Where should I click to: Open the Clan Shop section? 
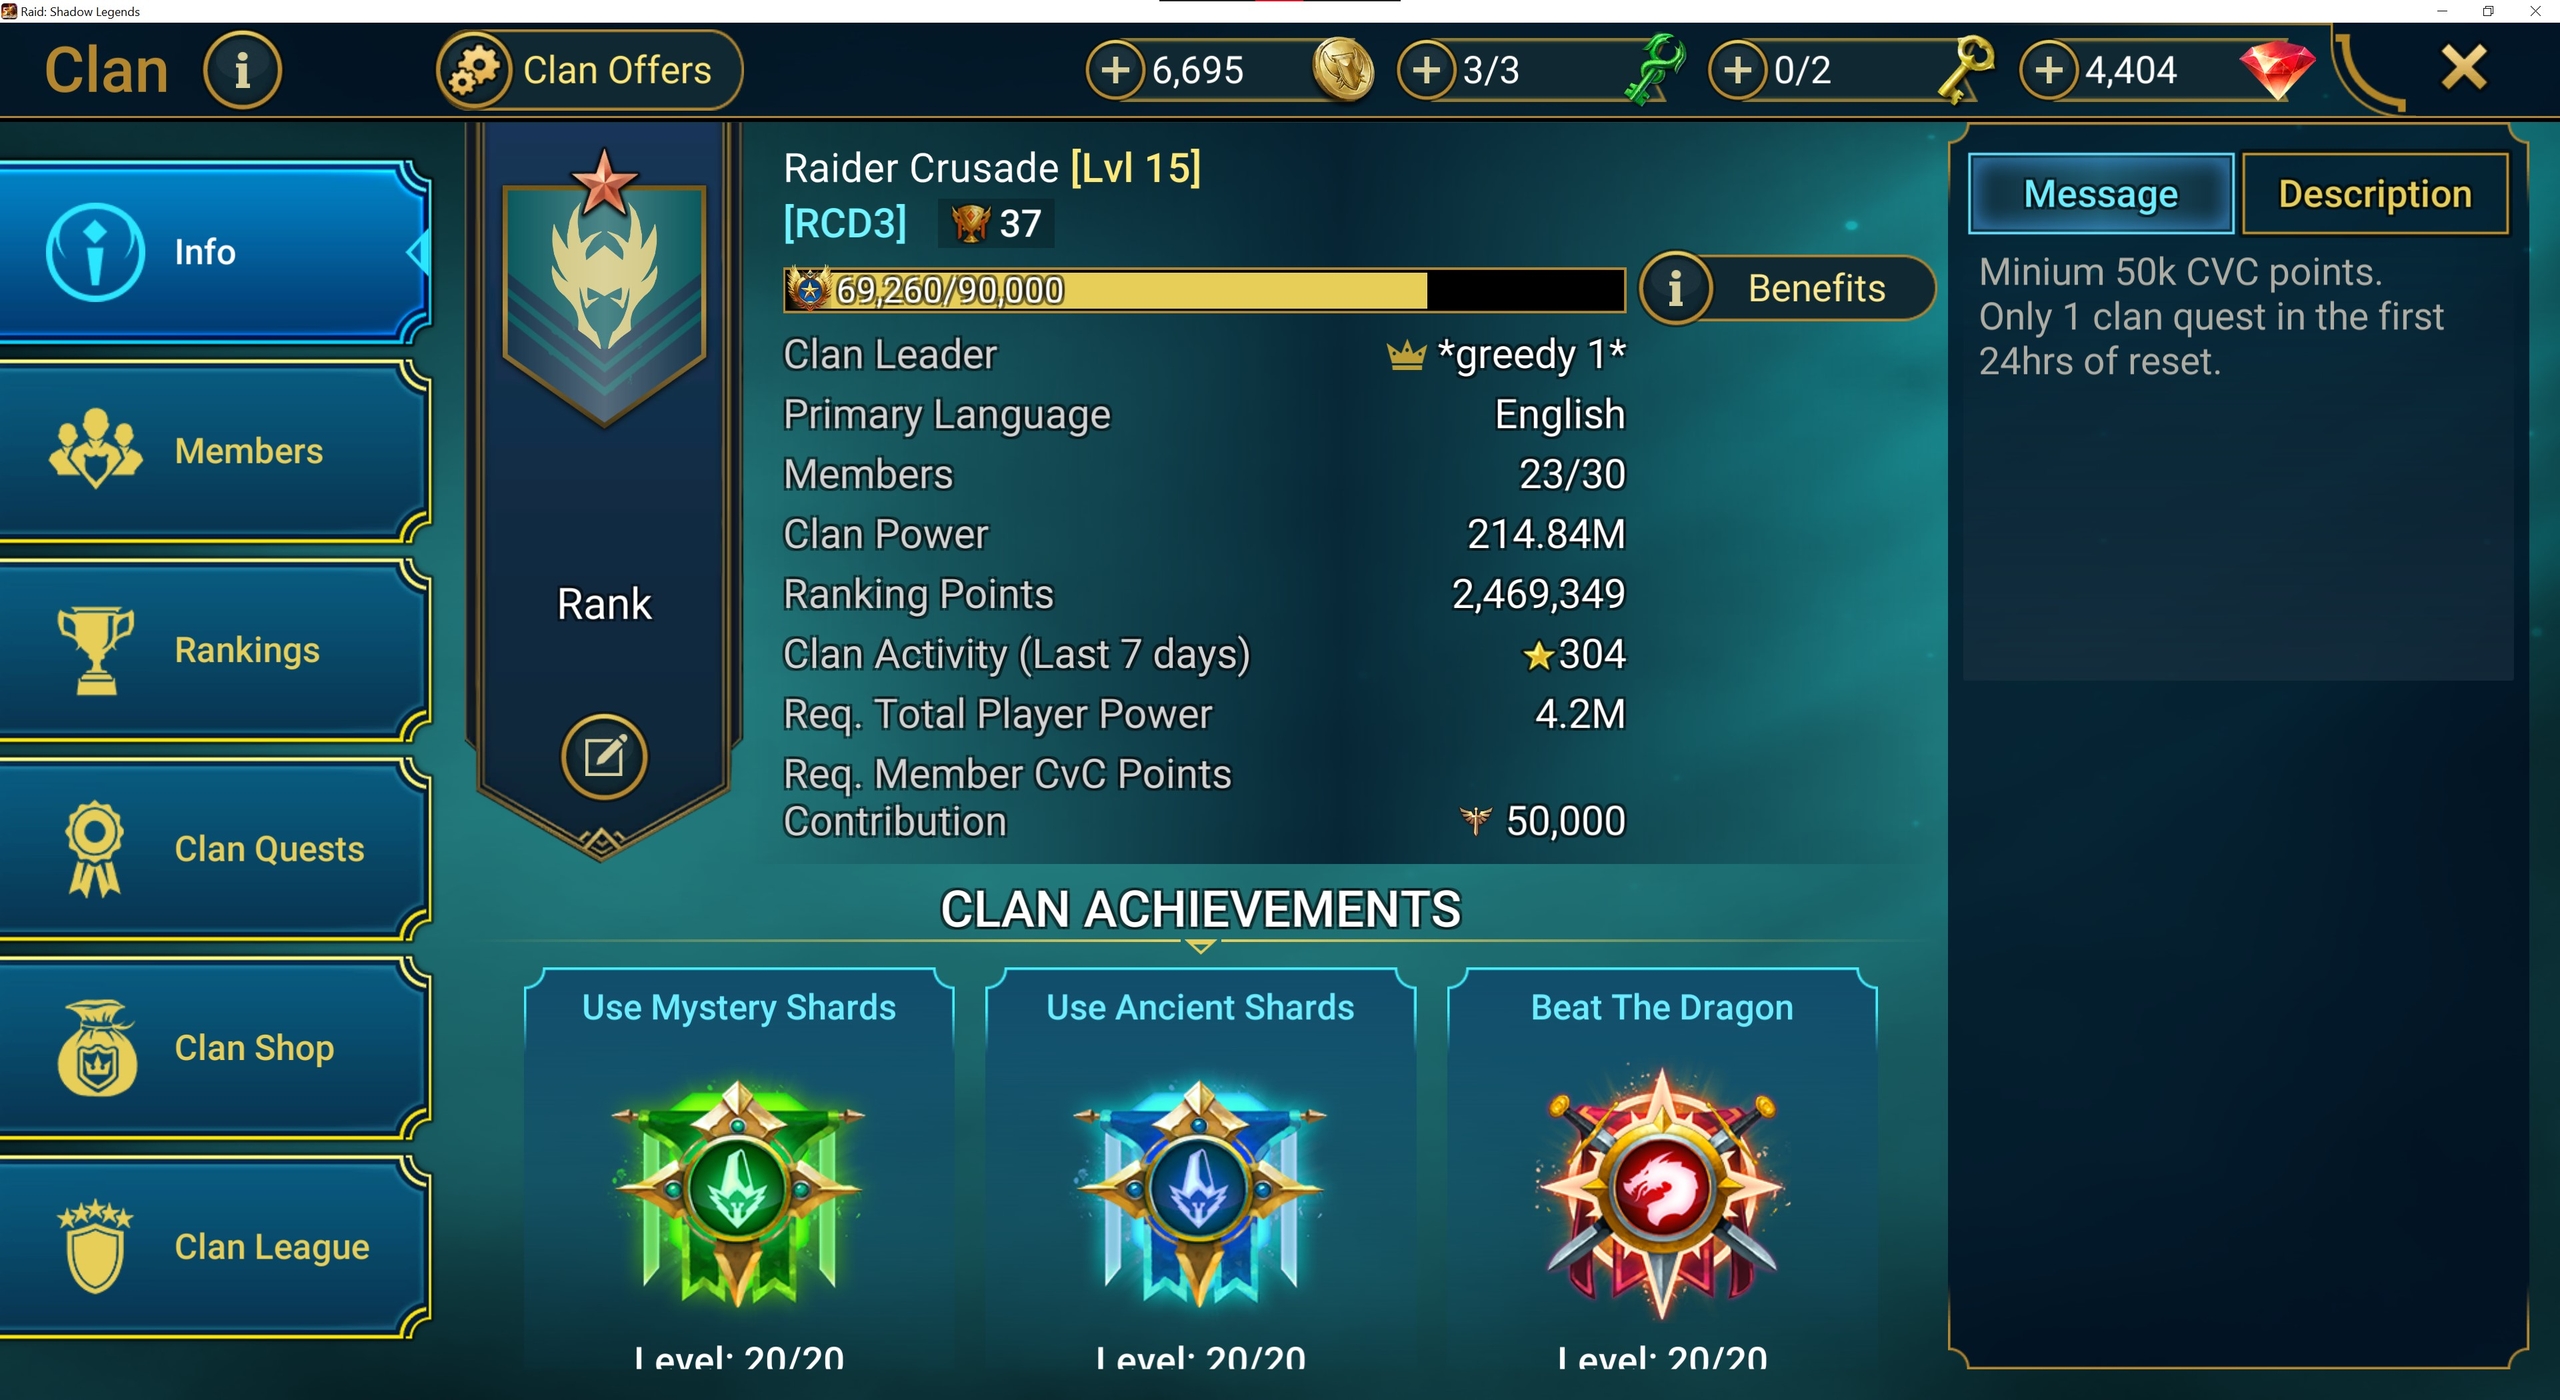point(213,1048)
